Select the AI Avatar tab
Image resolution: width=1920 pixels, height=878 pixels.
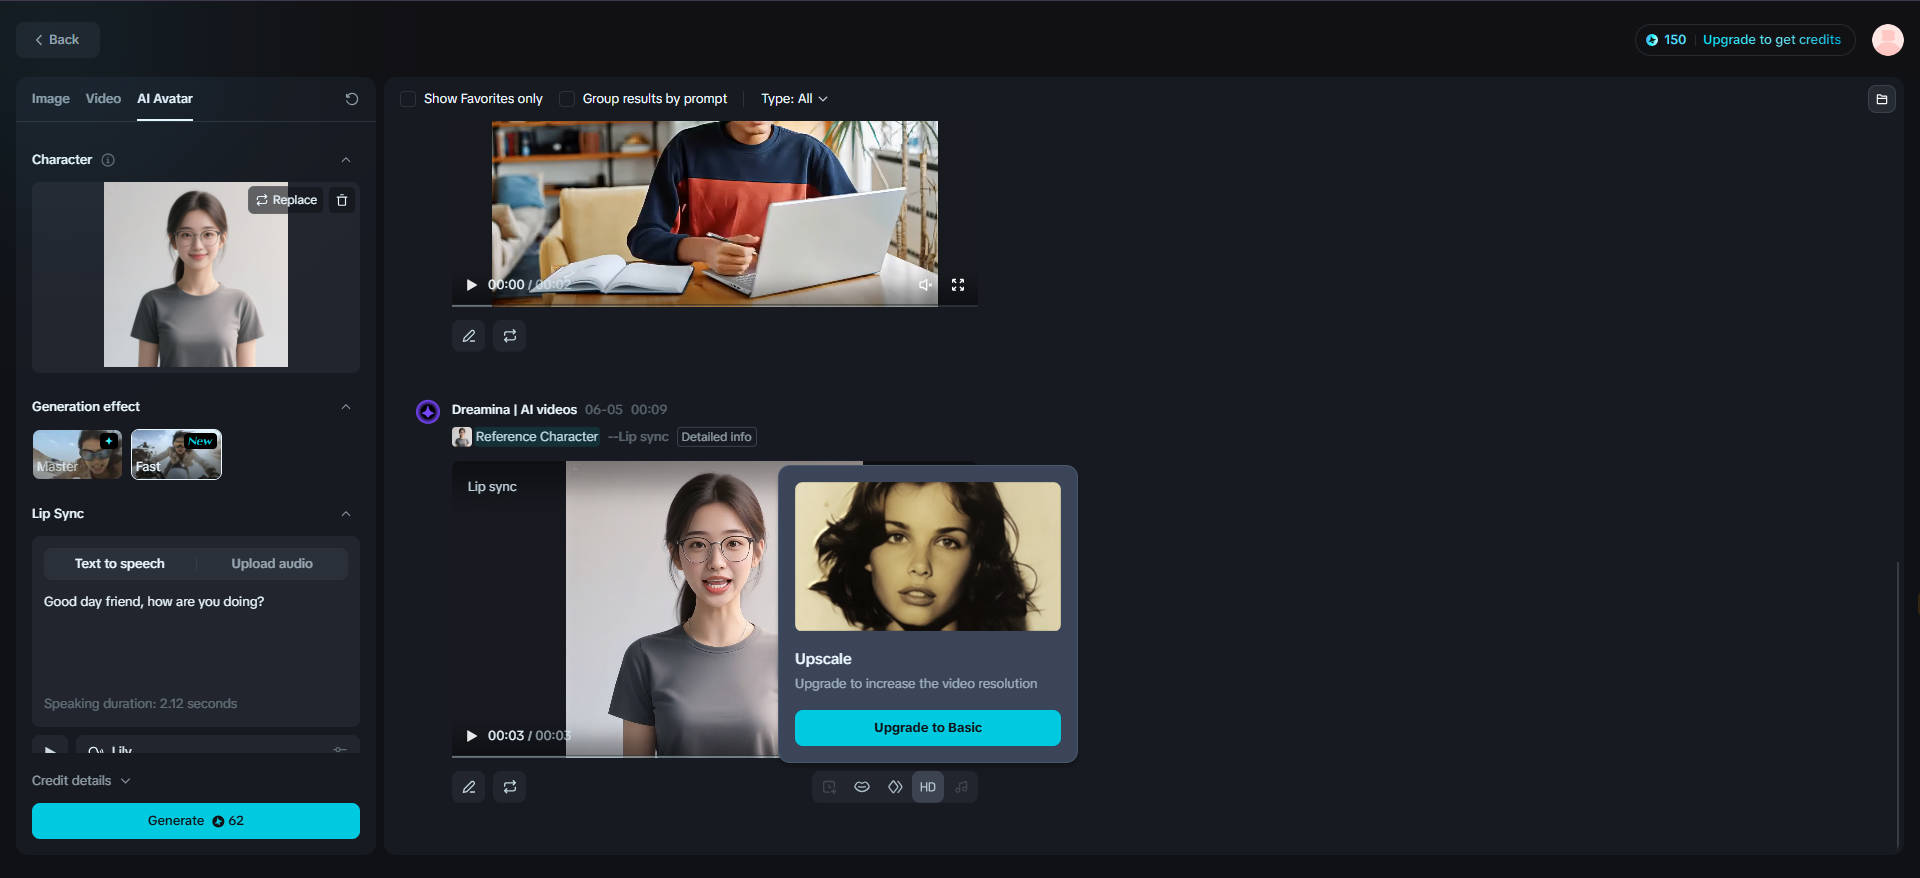[165, 99]
